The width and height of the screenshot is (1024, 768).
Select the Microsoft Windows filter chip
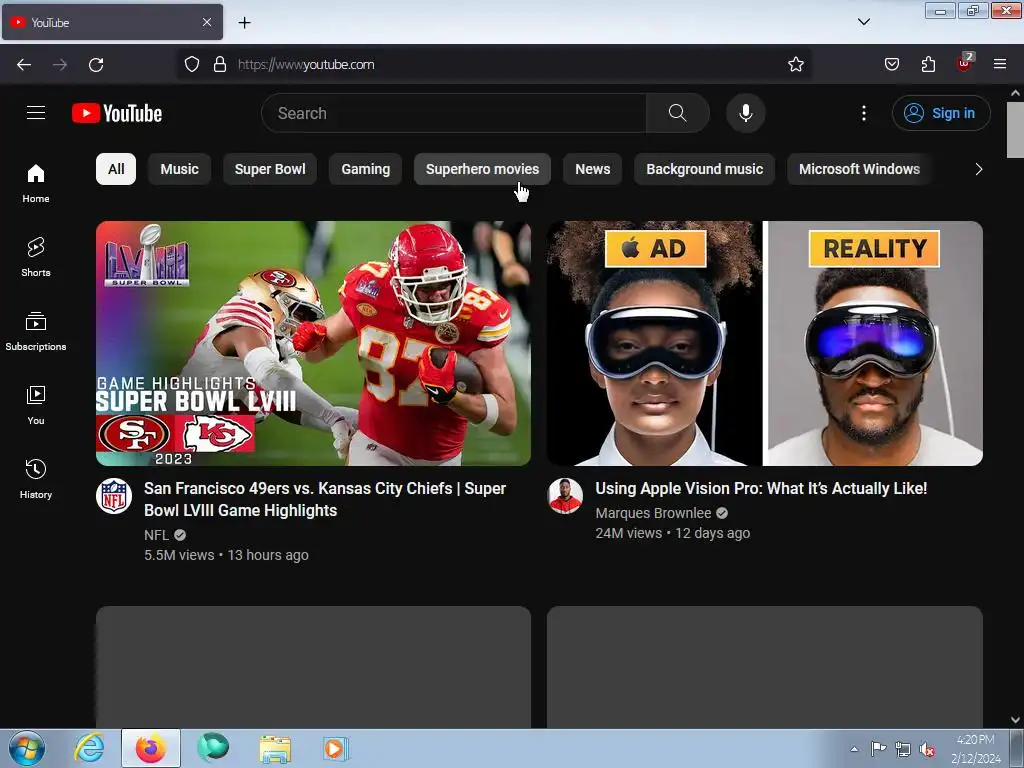pyautogui.click(x=859, y=169)
